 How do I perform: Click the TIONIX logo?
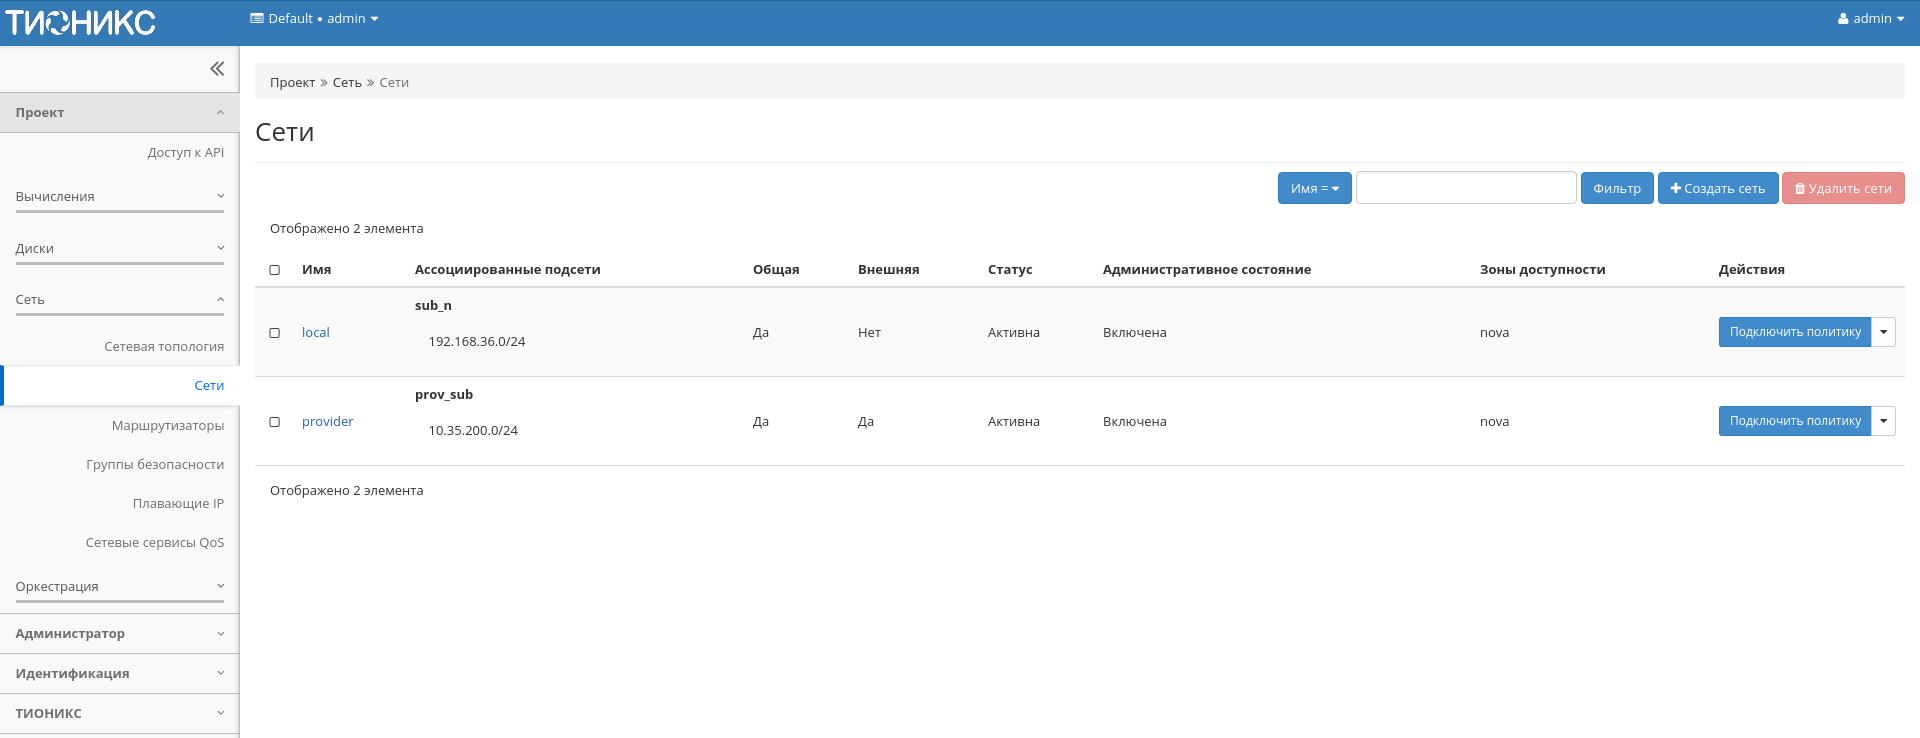tap(81, 22)
